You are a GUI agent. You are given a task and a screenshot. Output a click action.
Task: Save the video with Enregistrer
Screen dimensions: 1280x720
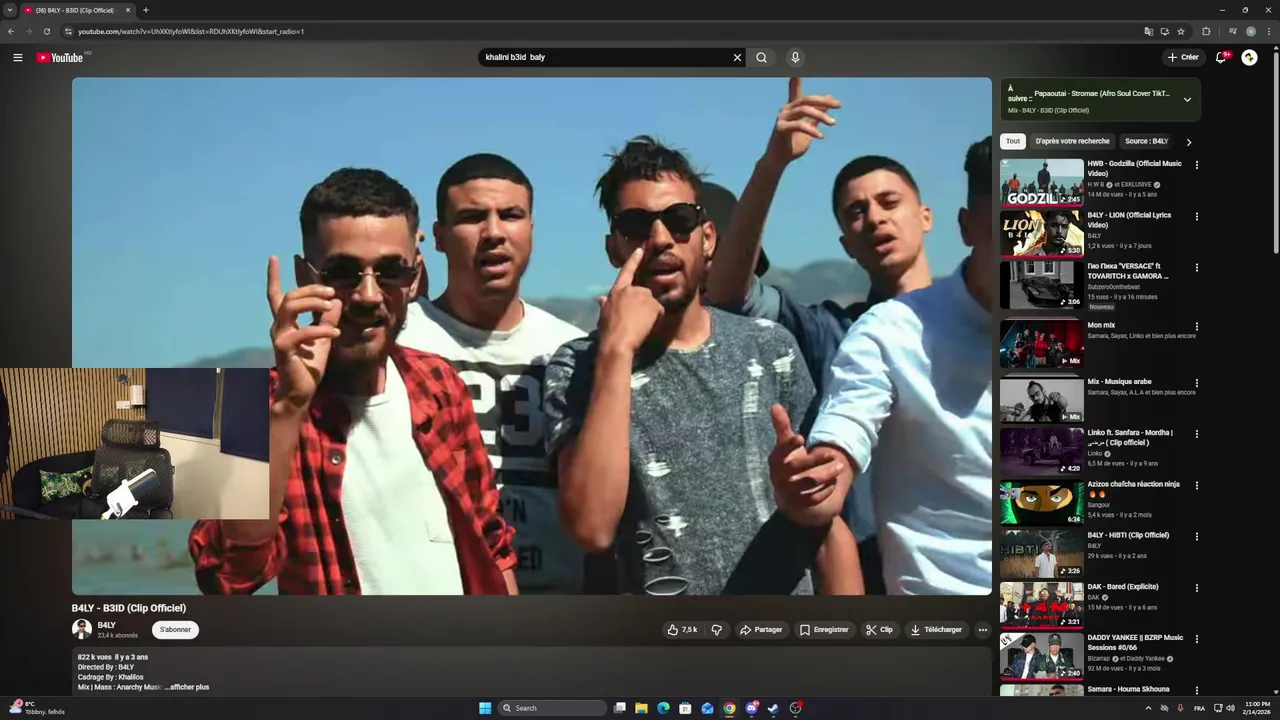point(824,630)
